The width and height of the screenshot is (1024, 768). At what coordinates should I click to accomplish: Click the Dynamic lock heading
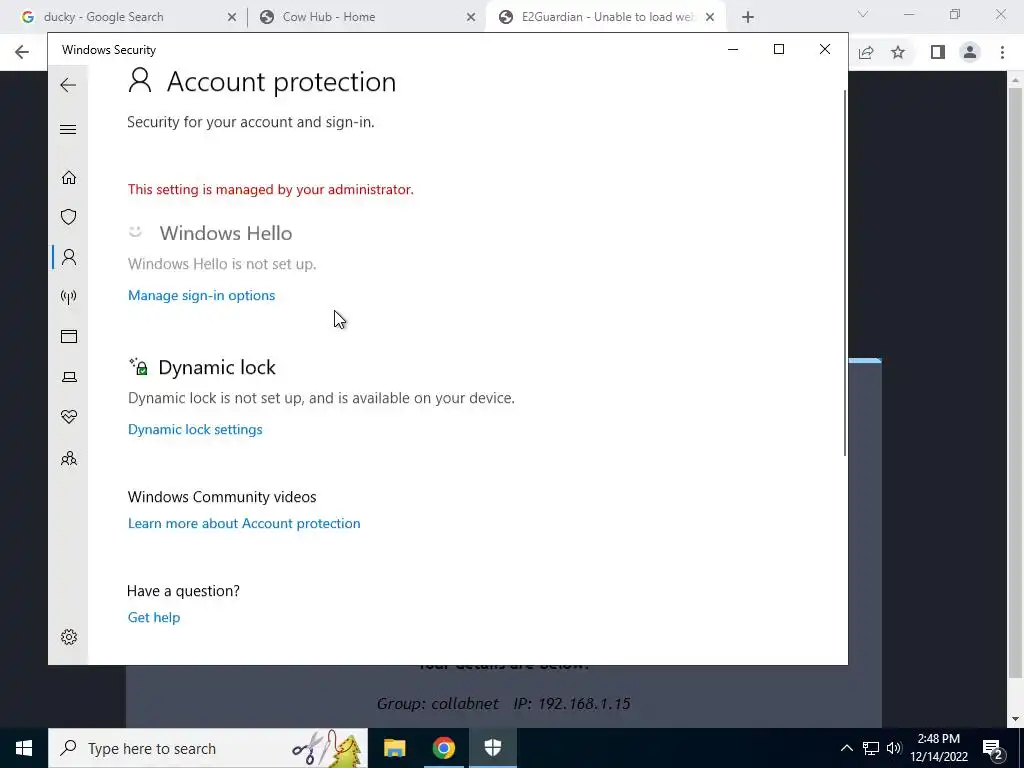tap(217, 368)
